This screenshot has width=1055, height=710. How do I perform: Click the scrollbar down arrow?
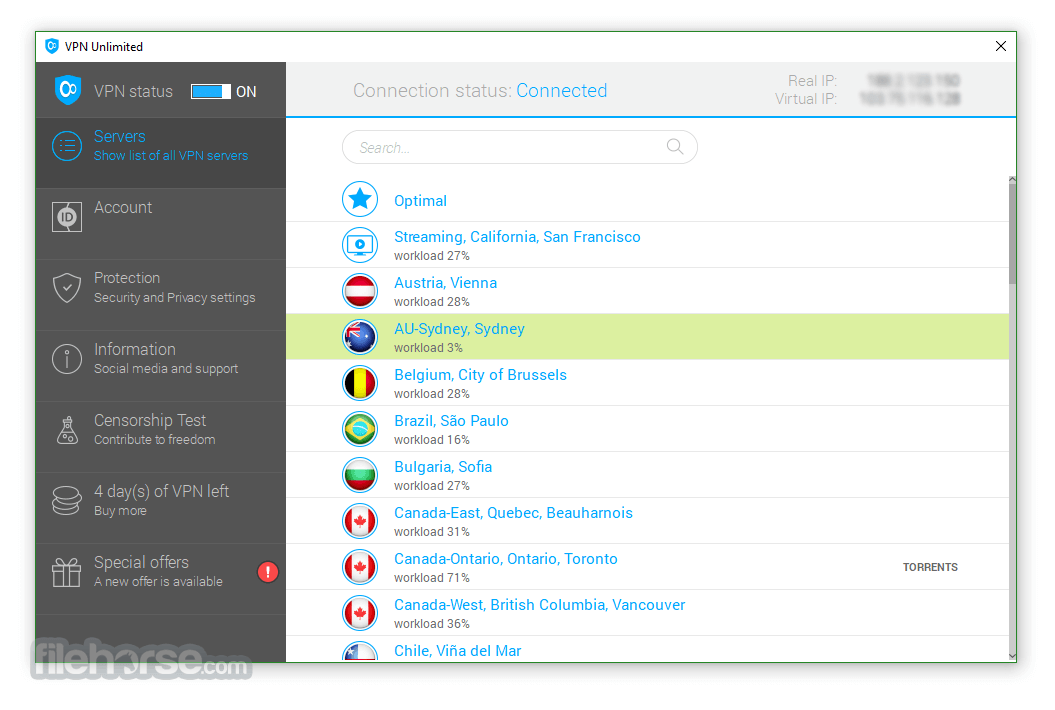click(x=1012, y=656)
